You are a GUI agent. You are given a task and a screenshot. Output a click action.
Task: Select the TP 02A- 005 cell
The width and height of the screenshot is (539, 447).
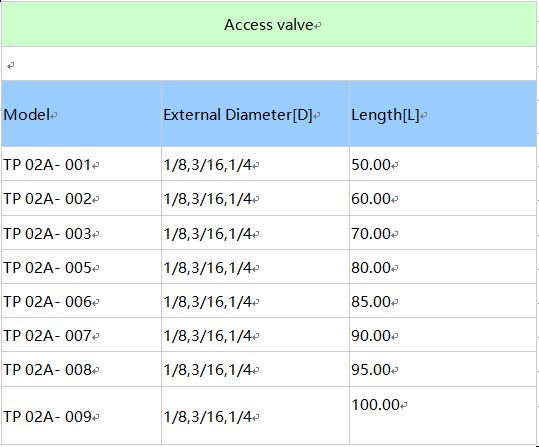[81, 267]
